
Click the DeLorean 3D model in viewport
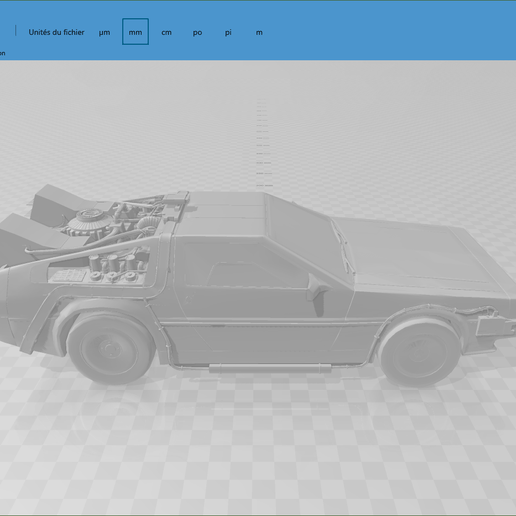(x=258, y=287)
